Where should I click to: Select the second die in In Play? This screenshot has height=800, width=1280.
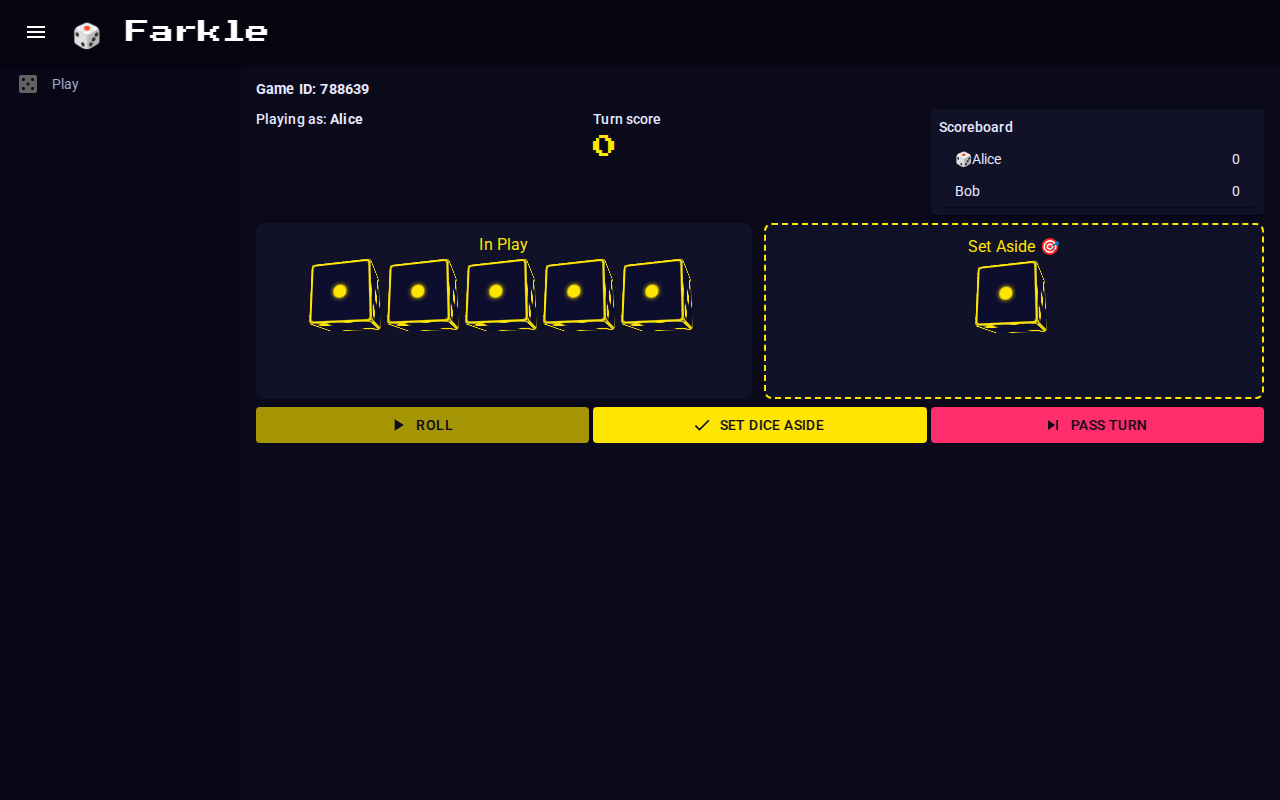423,295
